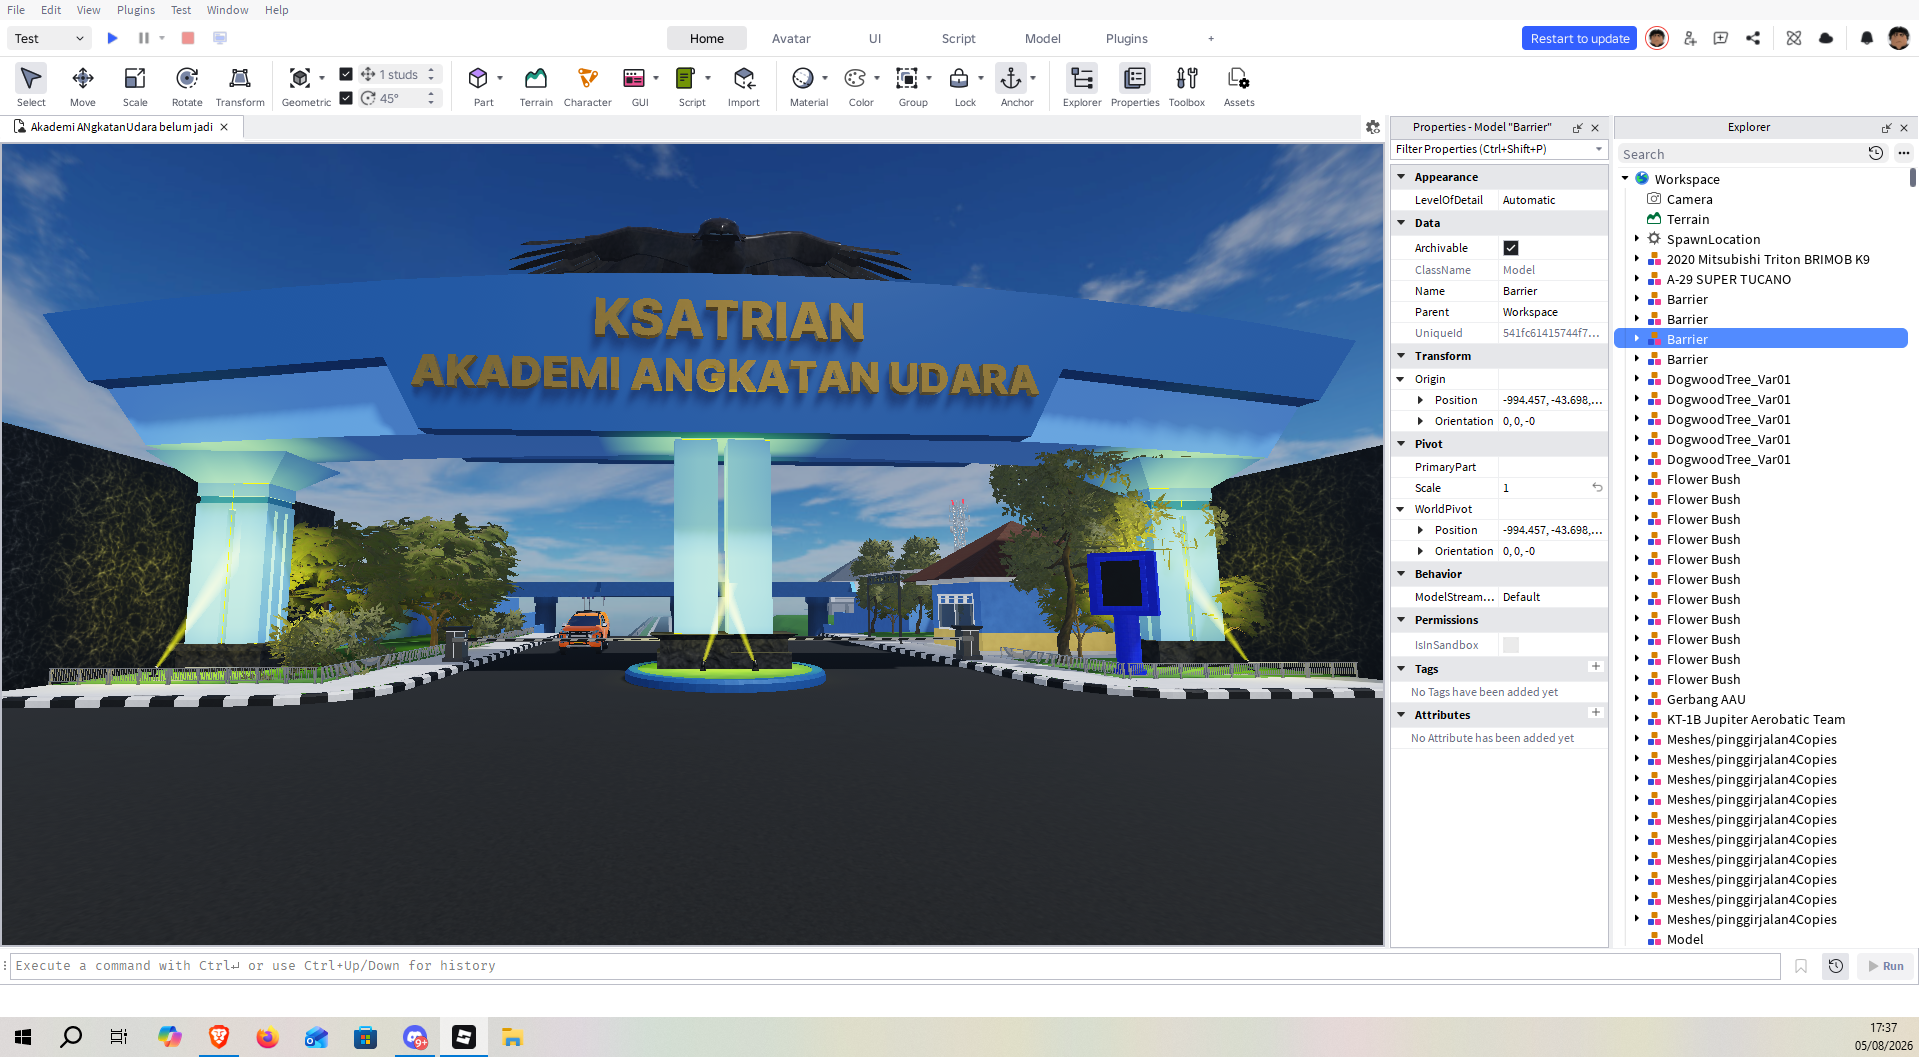Toggle the studs move snapping checkbox
Screen dimensions: 1919x1057
(x=346, y=74)
